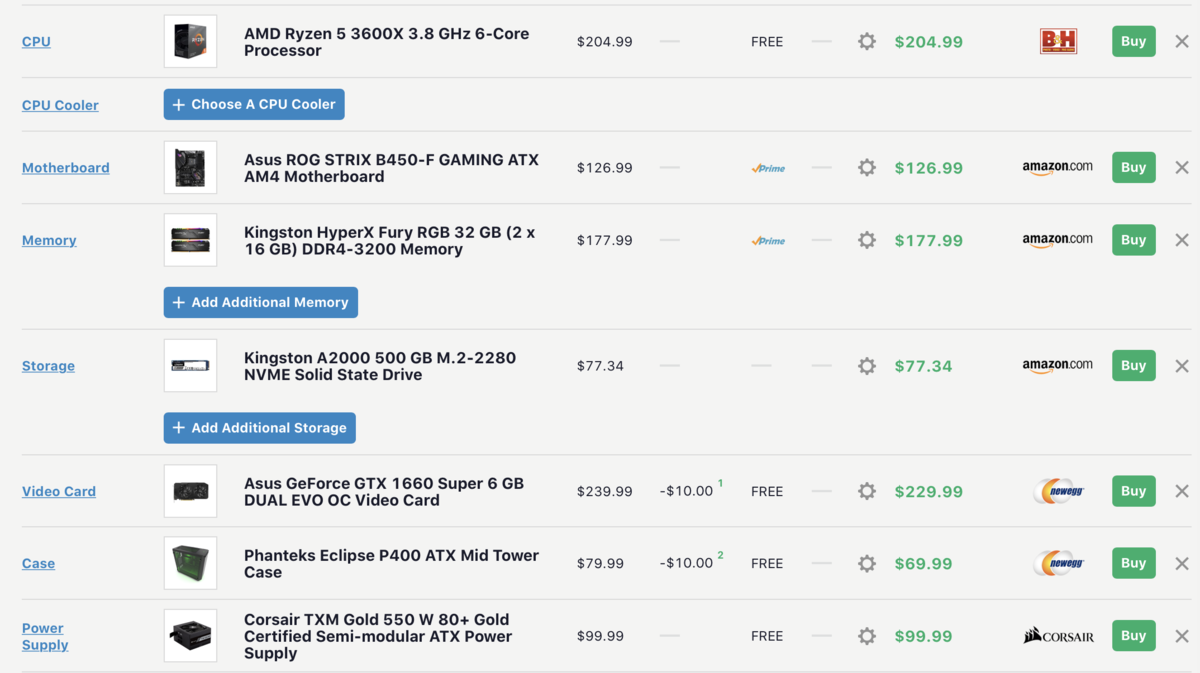This screenshot has height=673, width=1200.
Task: Open settings gear for the Storage row
Action: point(867,366)
